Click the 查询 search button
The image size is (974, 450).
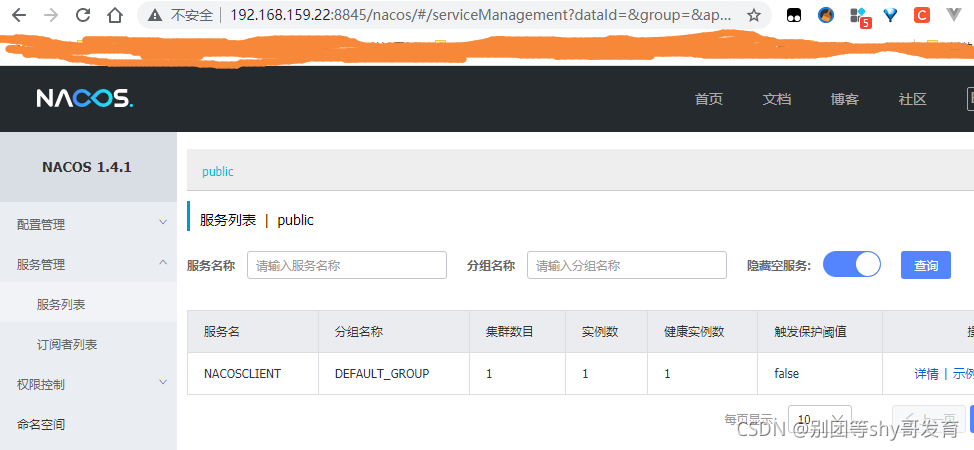926,265
